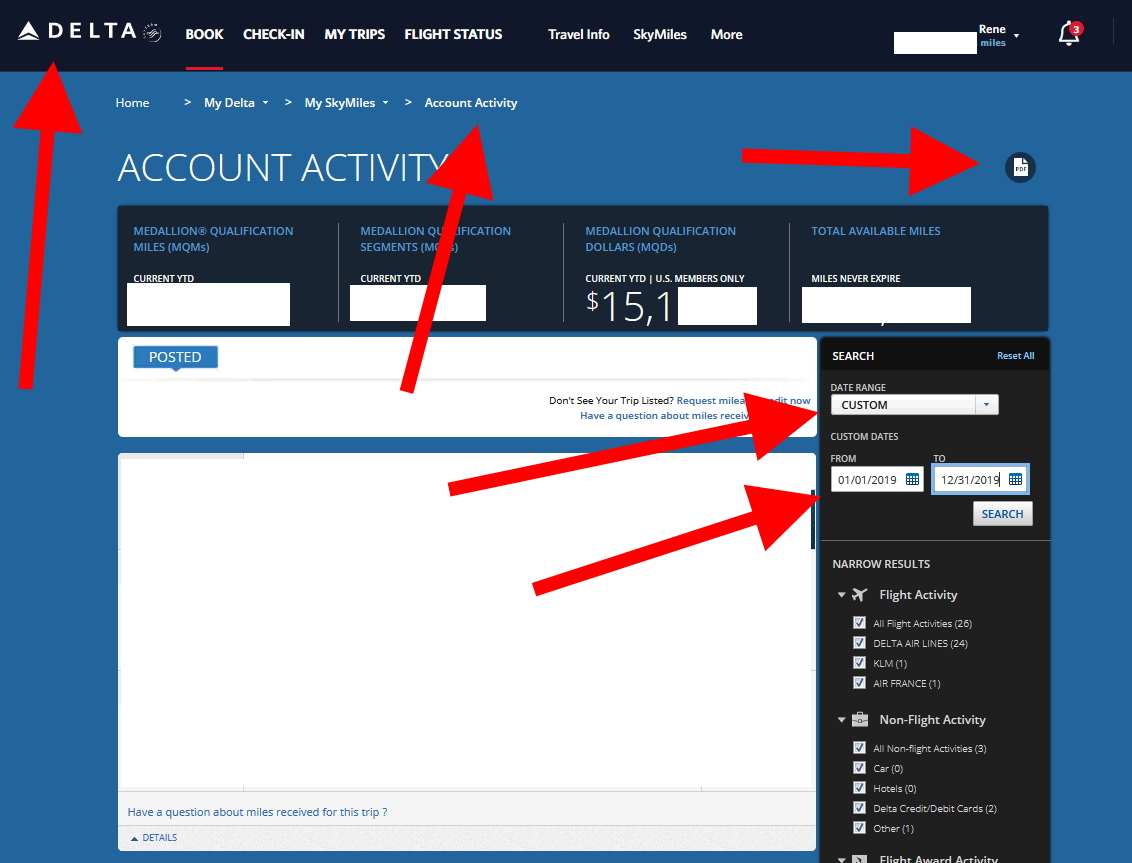Screen dimensions: 1132x863
Task: Uncheck Delta Credit/Debit Cards (2)
Action: [859, 808]
